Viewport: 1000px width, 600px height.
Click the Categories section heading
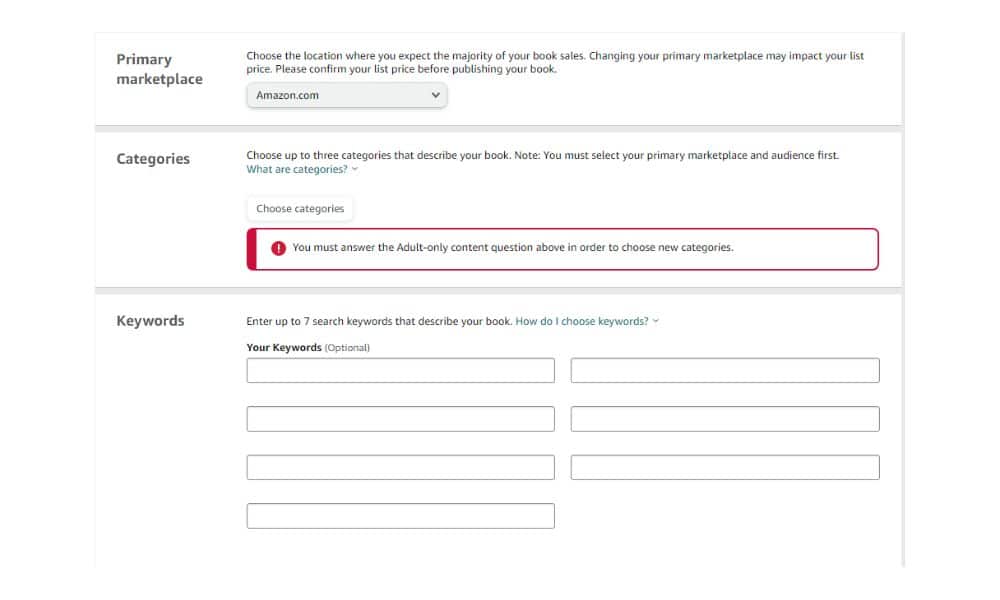point(153,159)
